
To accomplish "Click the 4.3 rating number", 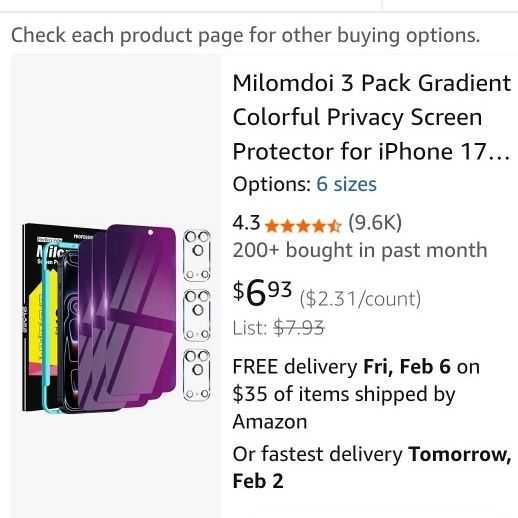I will pyautogui.click(x=246, y=223).
